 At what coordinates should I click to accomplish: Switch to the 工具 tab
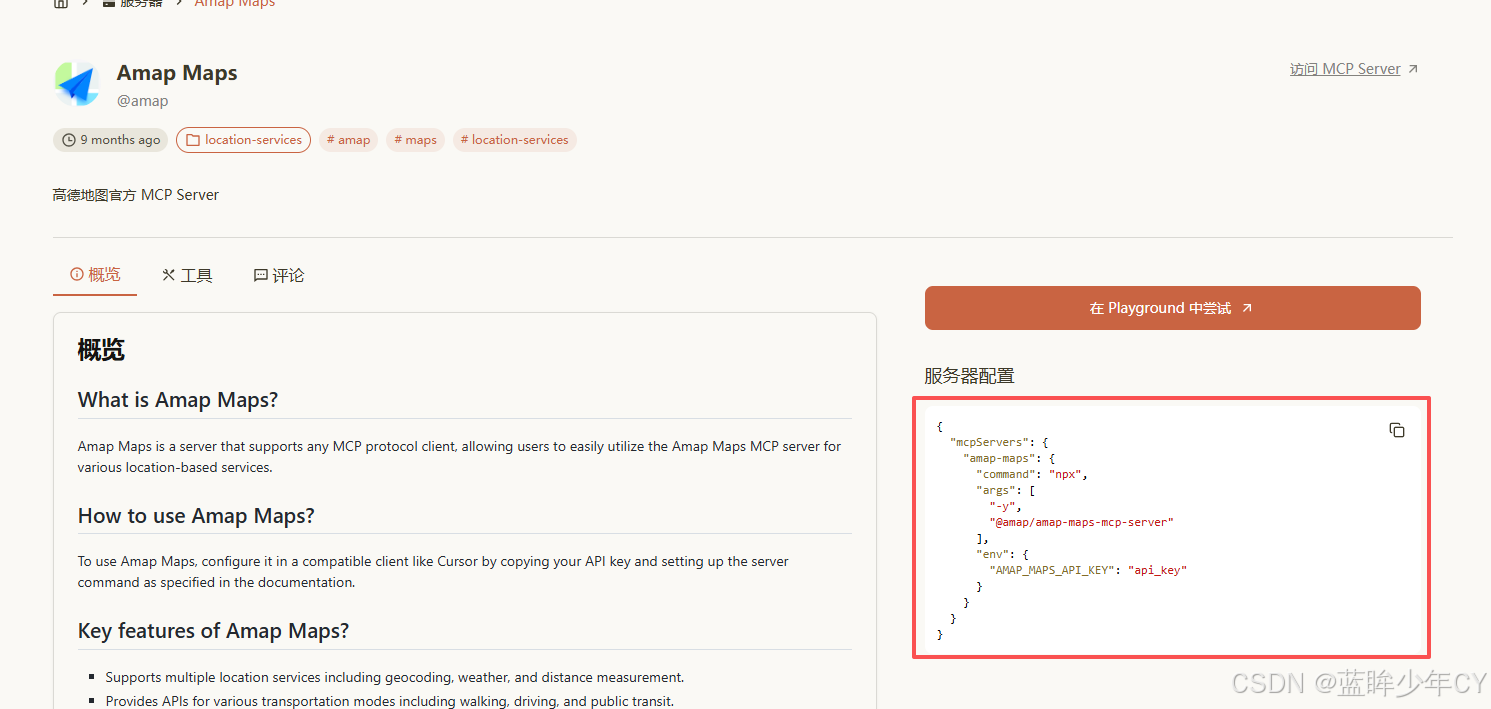(187, 275)
